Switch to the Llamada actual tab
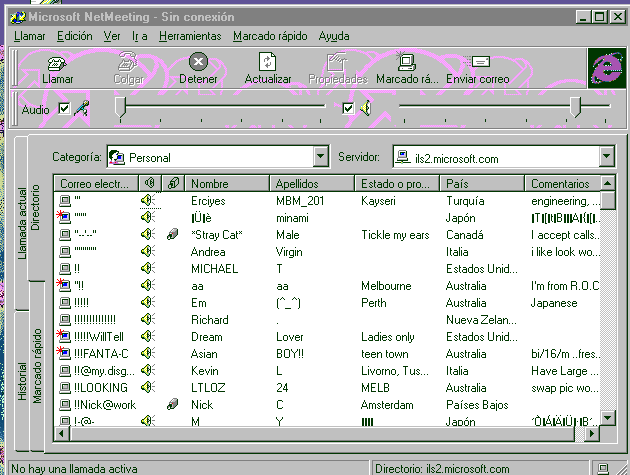Viewport: 630px width, 475px height. [22, 223]
